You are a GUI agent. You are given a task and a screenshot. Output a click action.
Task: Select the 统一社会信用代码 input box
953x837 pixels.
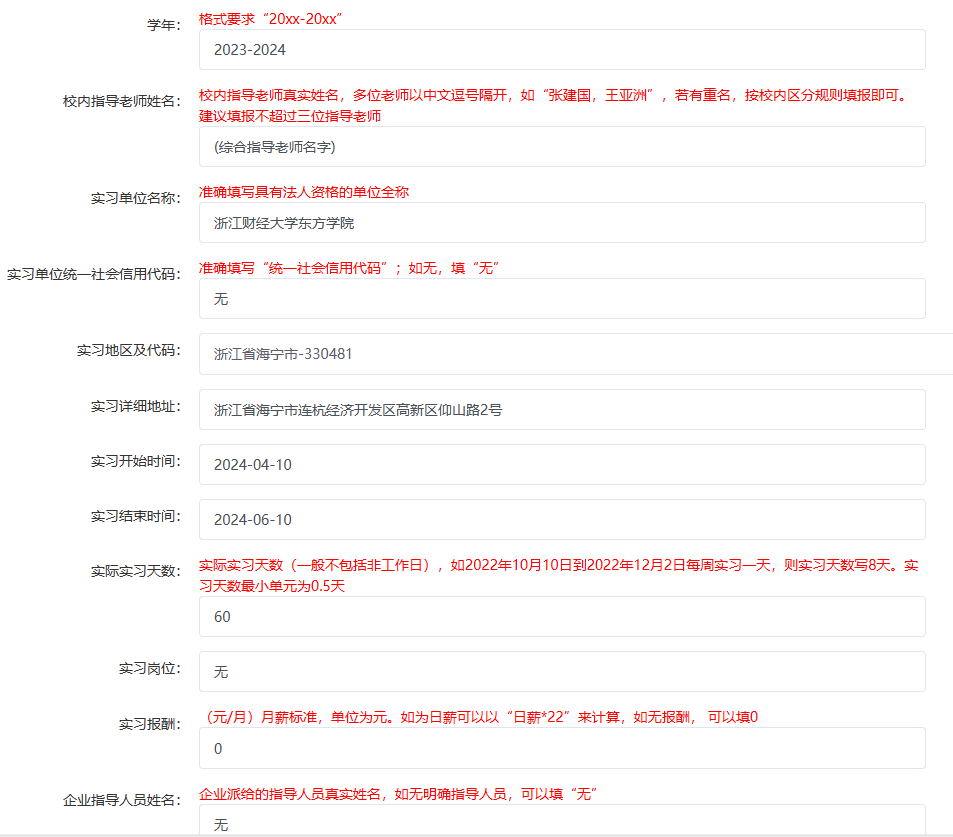[562, 299]
